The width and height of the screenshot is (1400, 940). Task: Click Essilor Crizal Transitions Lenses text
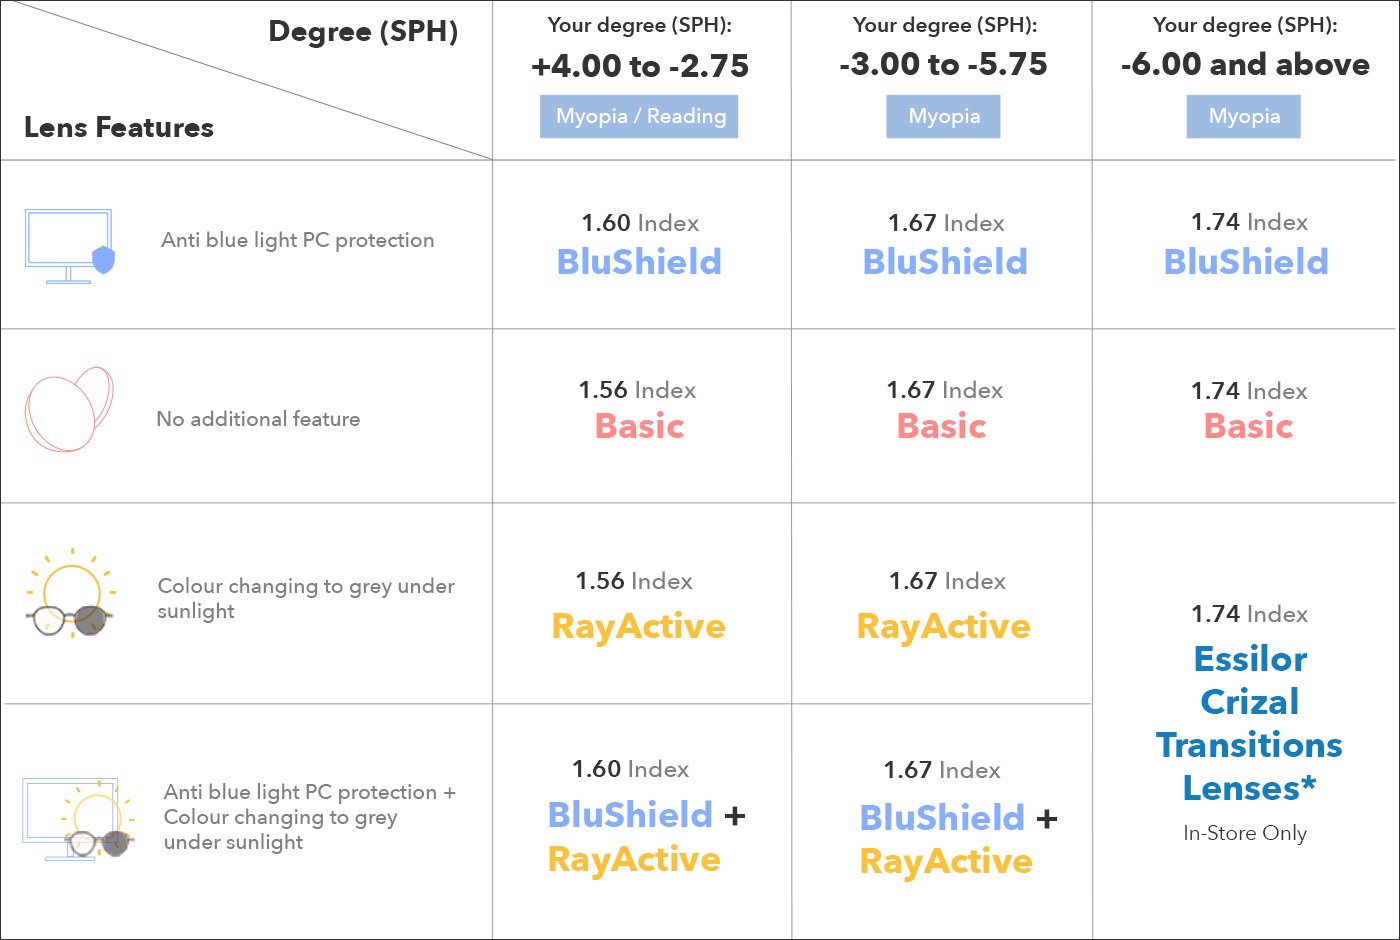pyautogui.click(x=1249, y=723)
